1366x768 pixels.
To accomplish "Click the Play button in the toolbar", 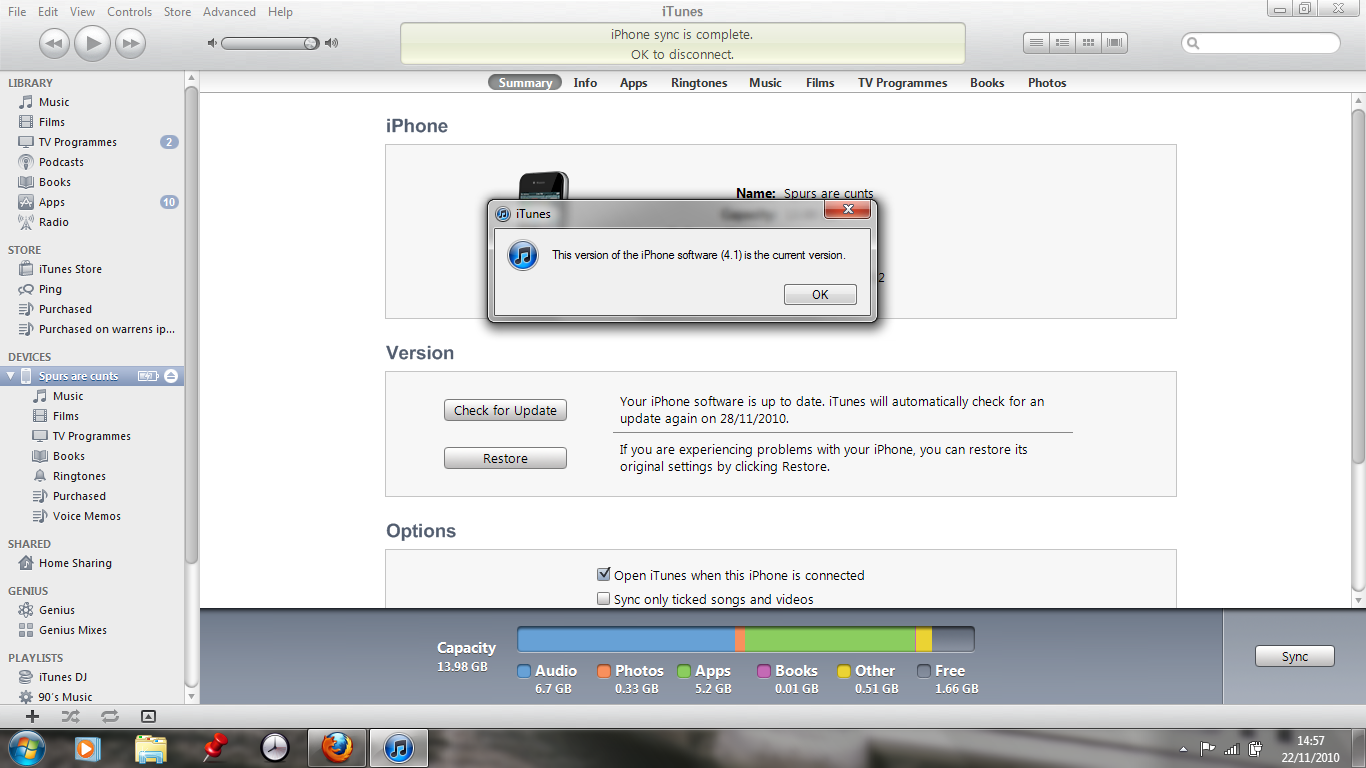I will (x=92, y=43).
